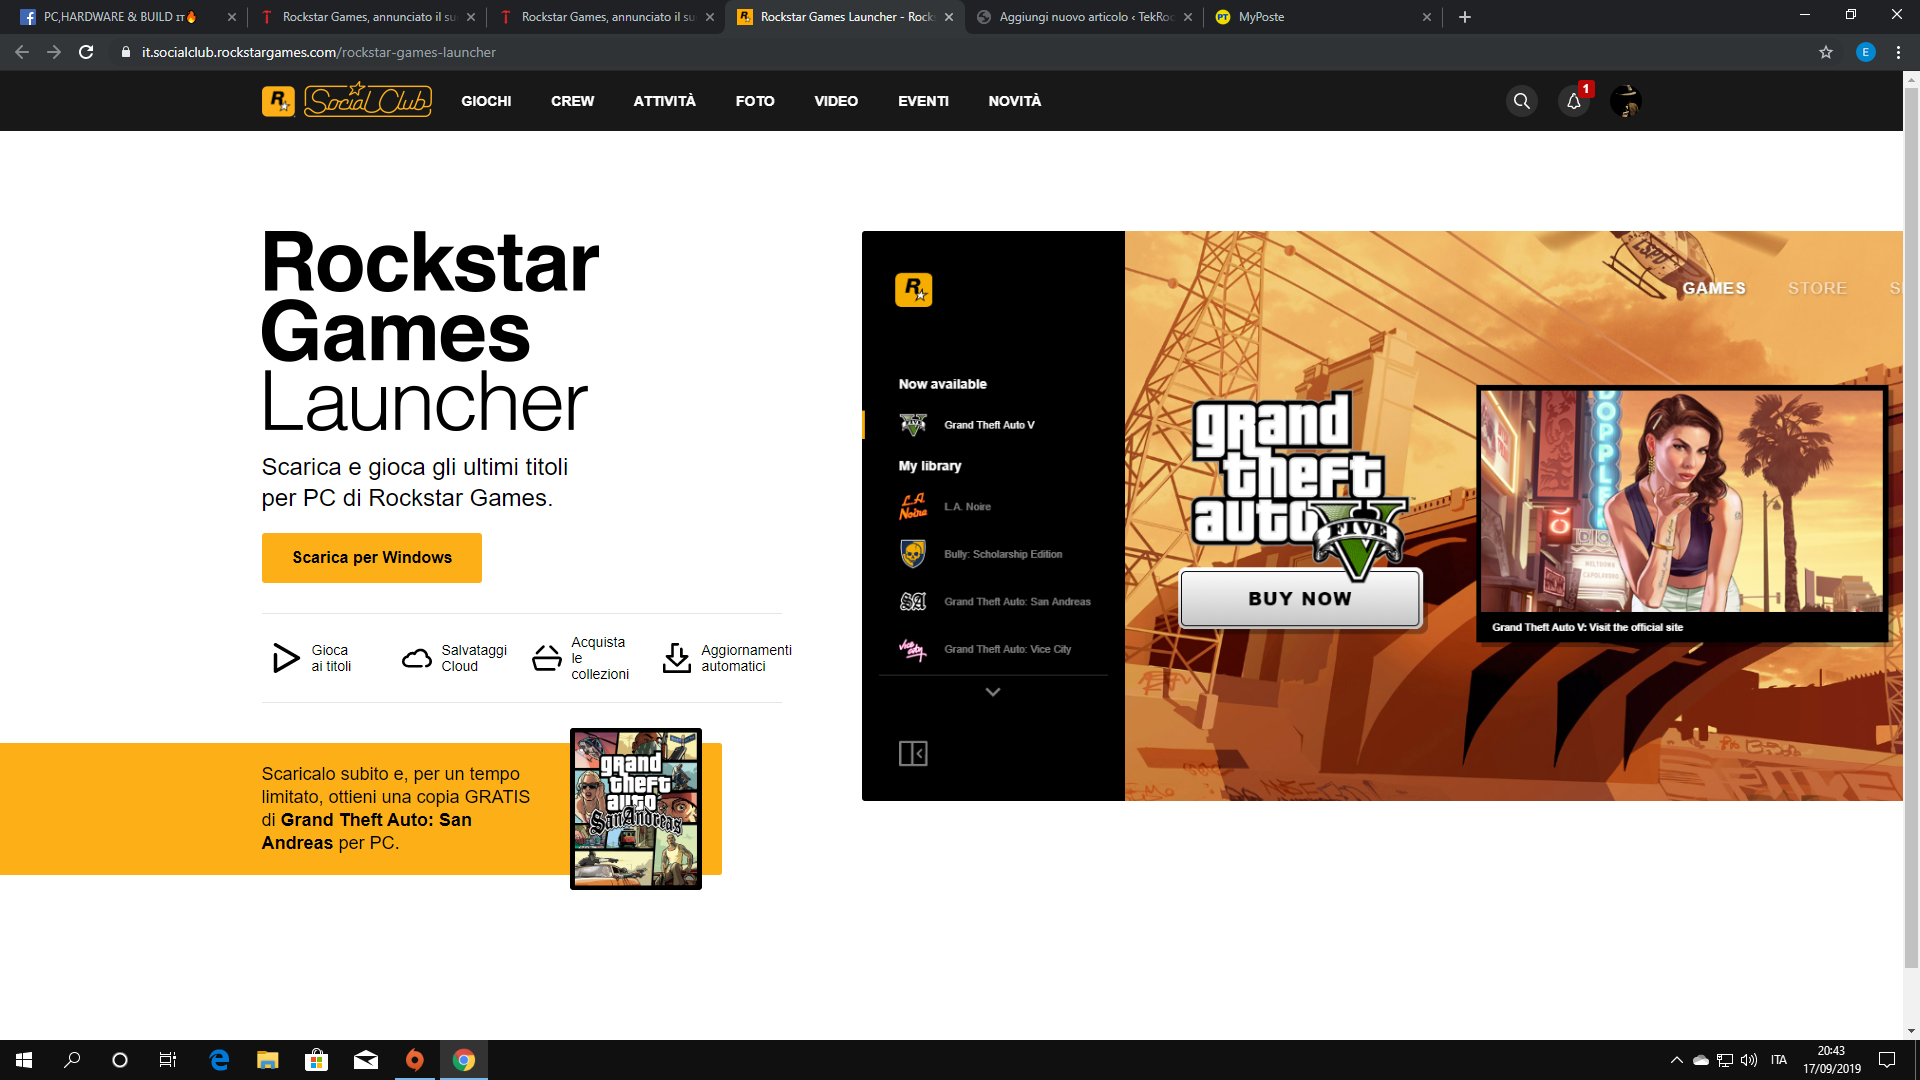Open the ATTIVITÀ menu
The width and height of the screenshot is (1920, 1080).
coord(664,101)
